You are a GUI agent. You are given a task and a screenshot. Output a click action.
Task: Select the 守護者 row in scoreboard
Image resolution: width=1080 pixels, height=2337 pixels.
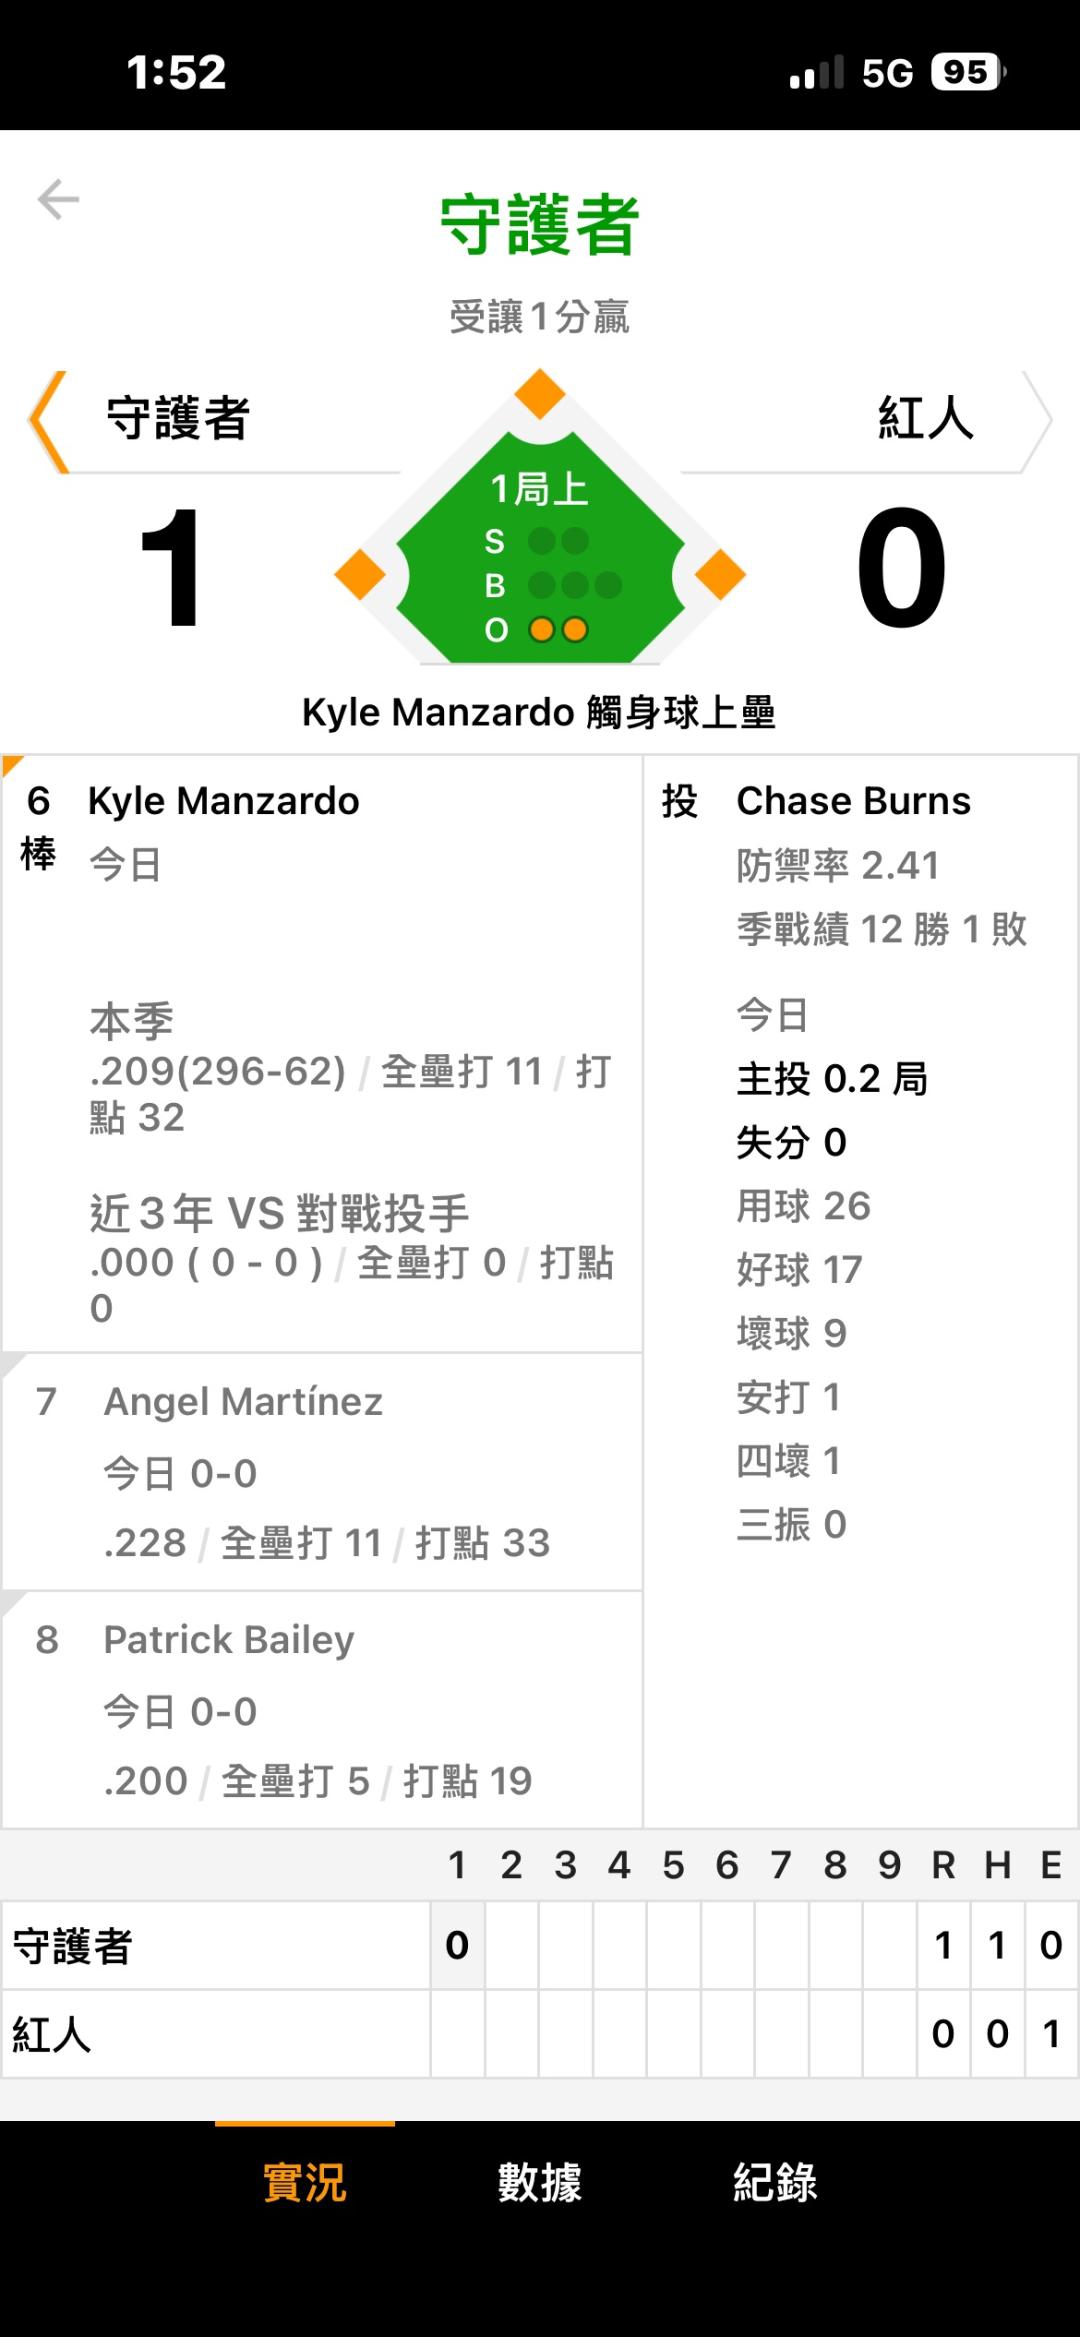[x=540, y=1945]
